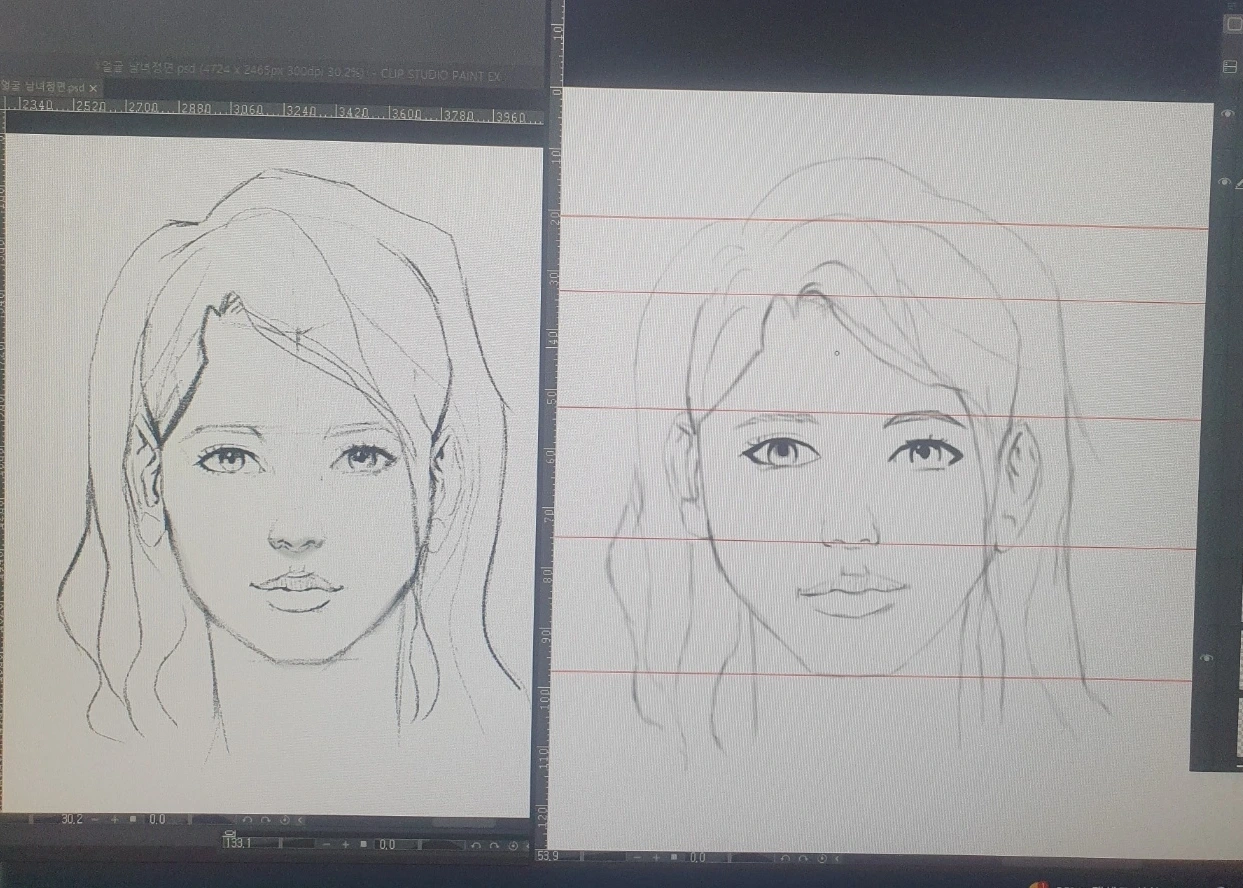
Task: Click the square fit button in 133.1 bar
Action: (363, 844)
